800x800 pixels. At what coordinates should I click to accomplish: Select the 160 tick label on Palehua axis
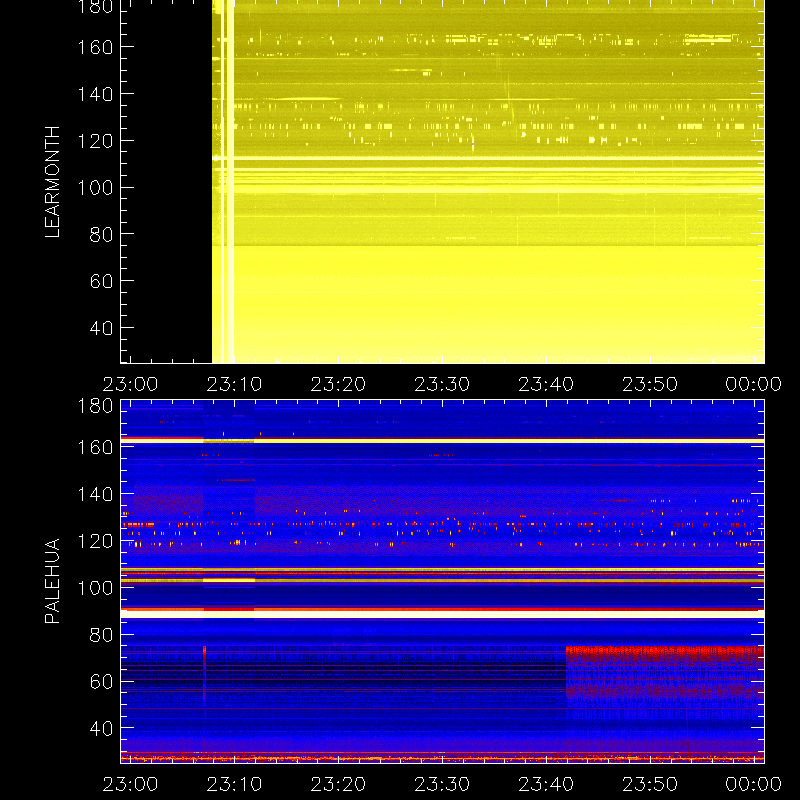[x=95, y=447]
